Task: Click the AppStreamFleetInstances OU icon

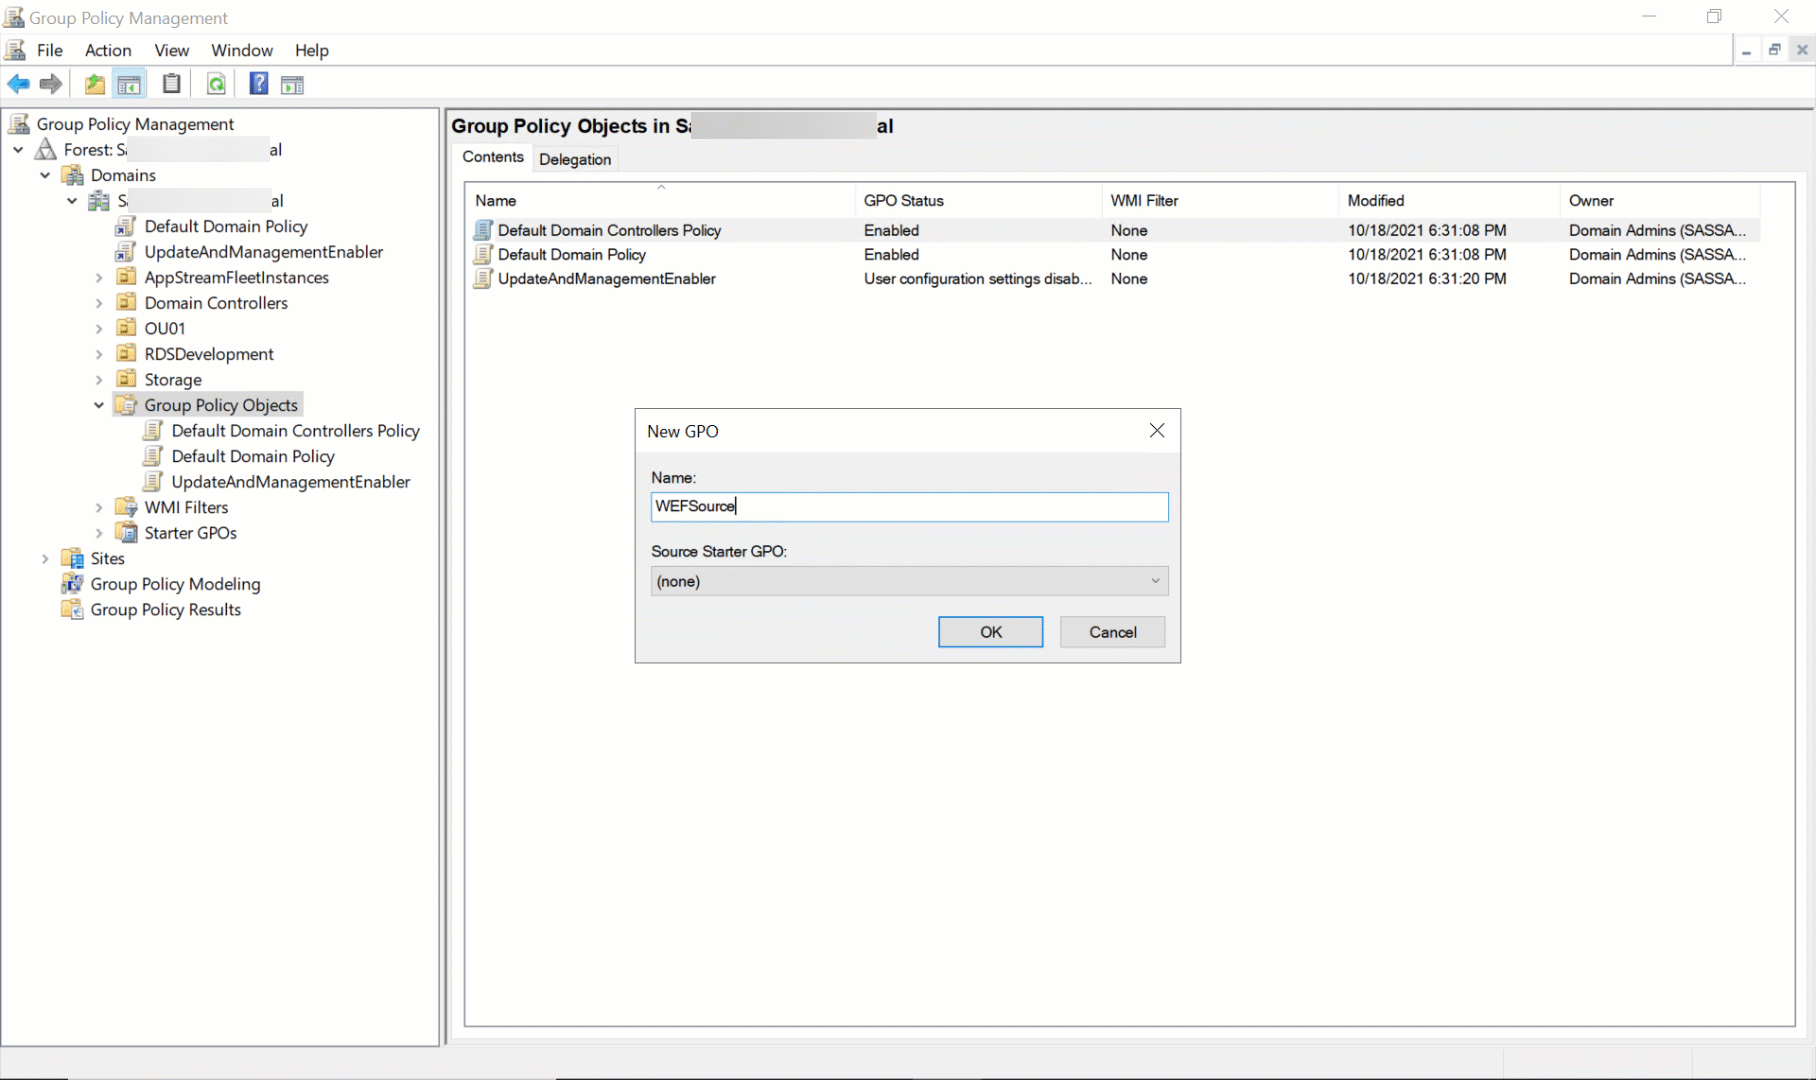Action: coord(126,277)
